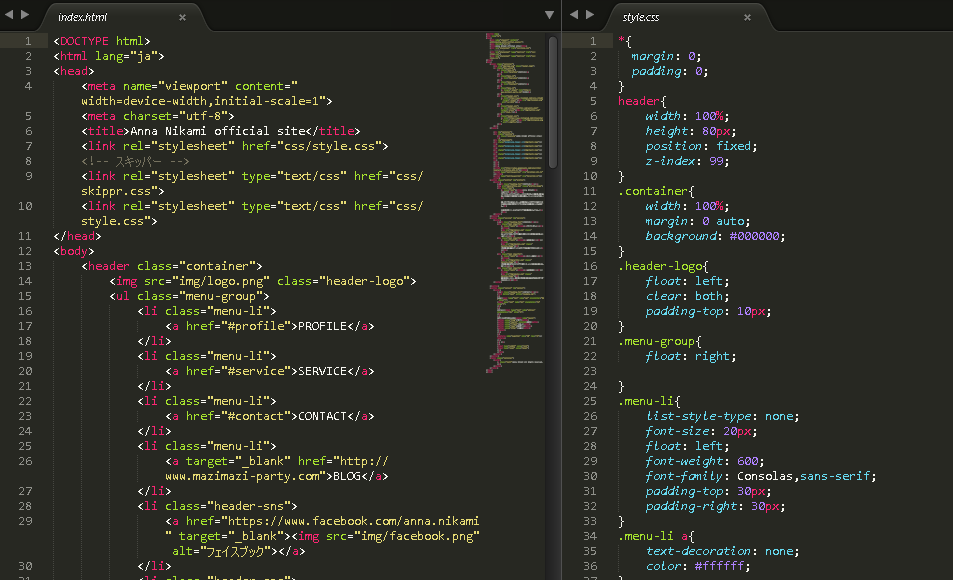953x580 pixels.
Task: Click the DOCTYPE html line
Action: [101, 41]
